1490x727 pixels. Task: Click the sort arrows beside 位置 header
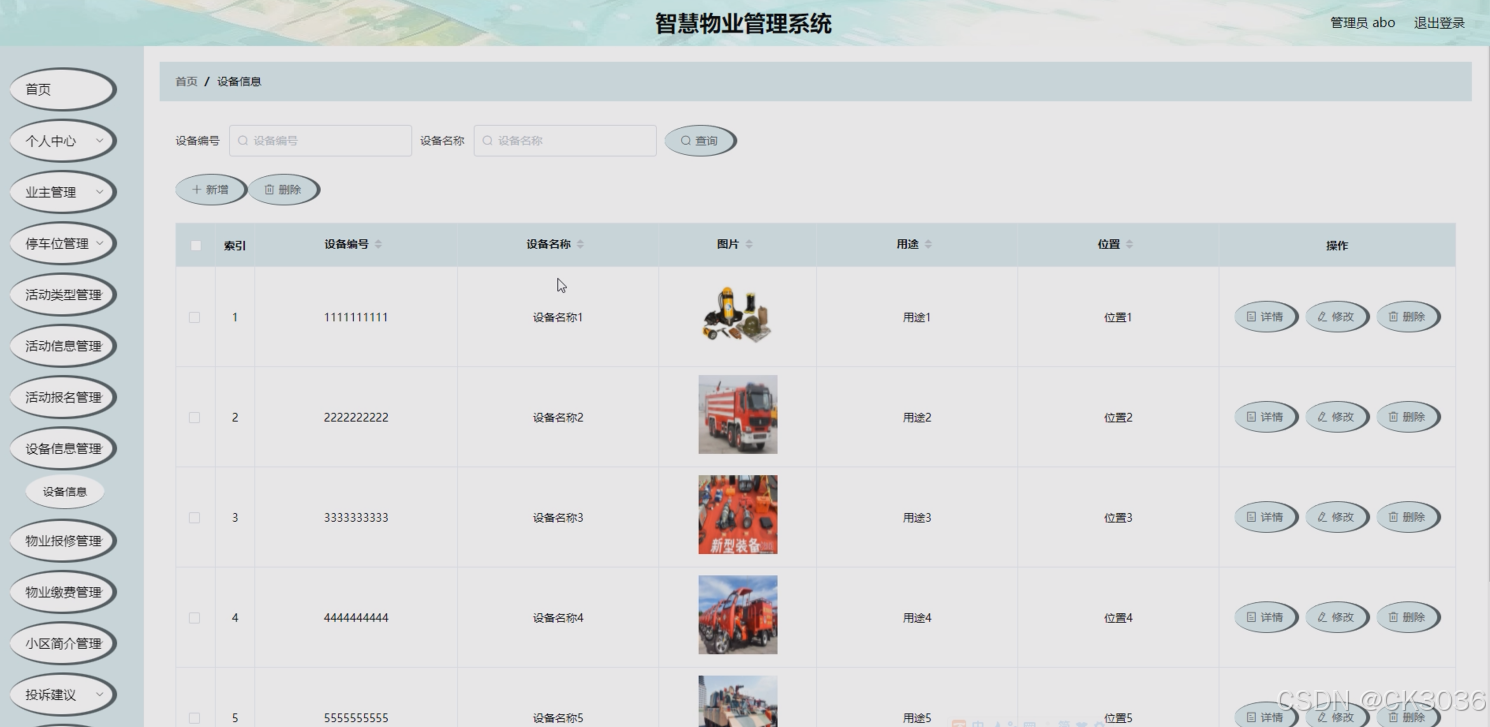(x=1129, y=245)
